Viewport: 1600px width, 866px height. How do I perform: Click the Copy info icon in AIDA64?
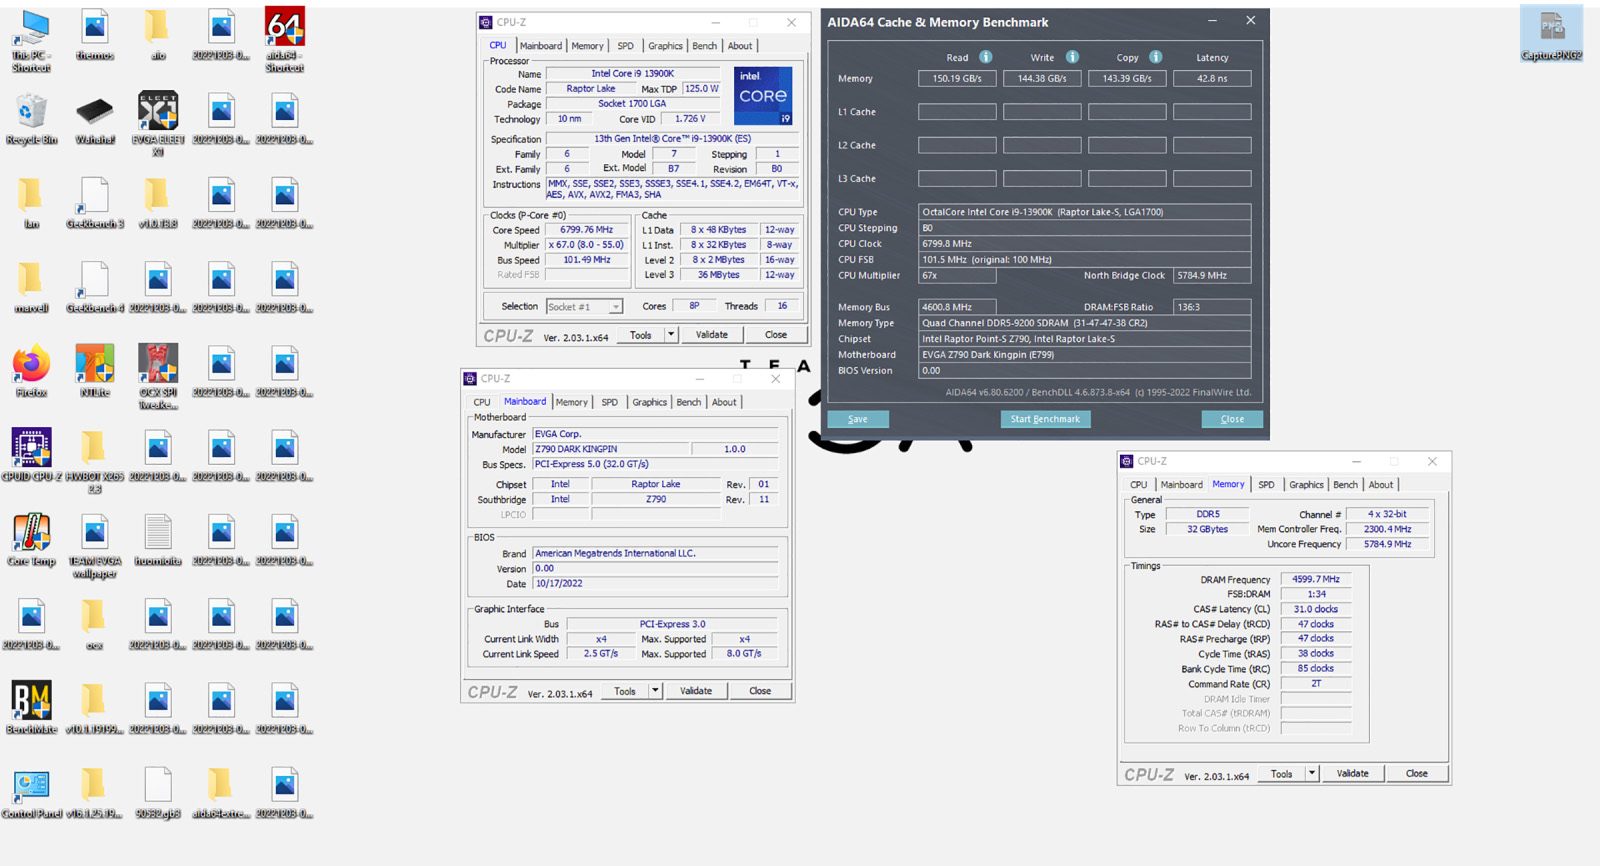tap(1155, 57)
